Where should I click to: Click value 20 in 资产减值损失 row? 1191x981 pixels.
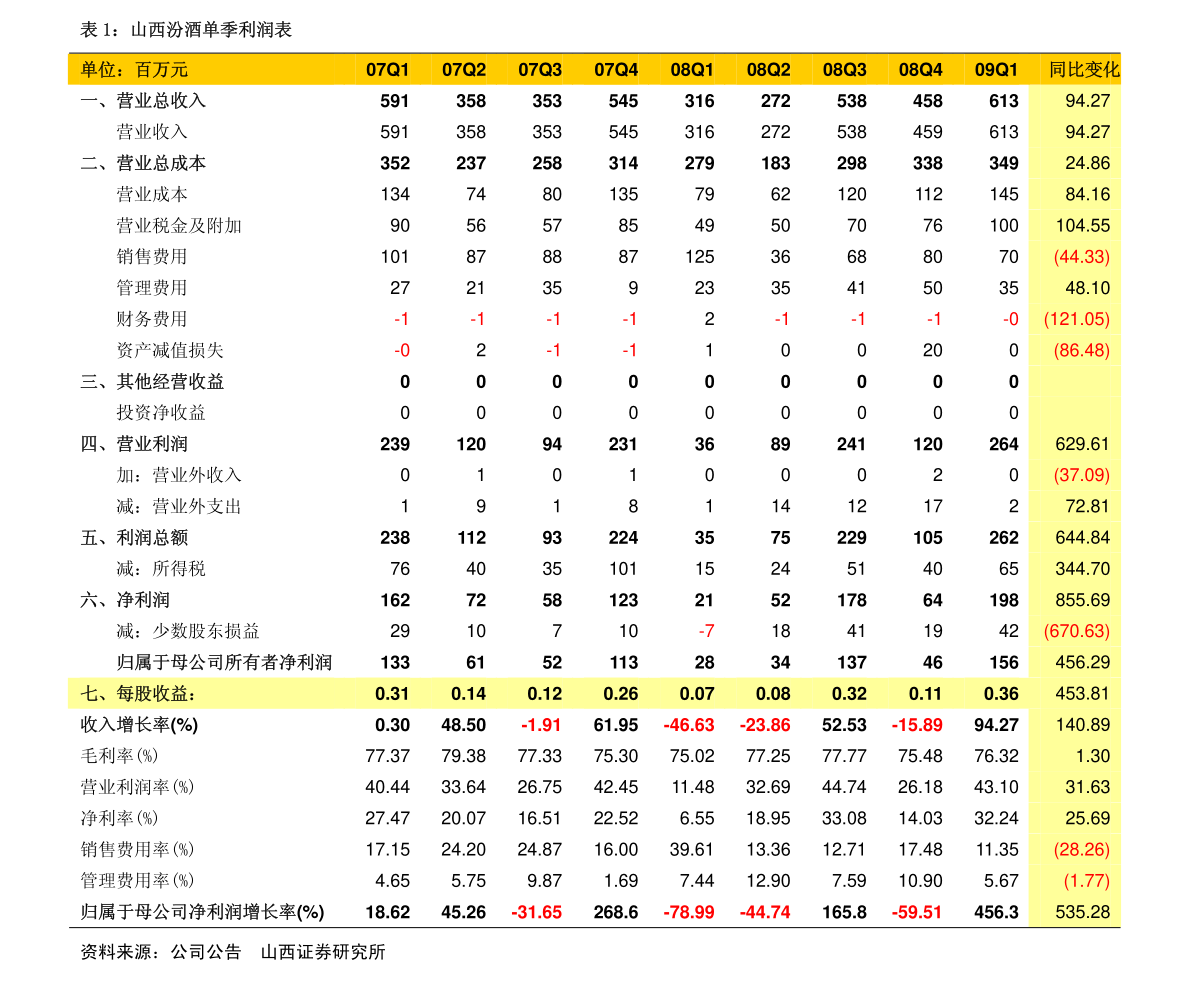tap(933, 350)
